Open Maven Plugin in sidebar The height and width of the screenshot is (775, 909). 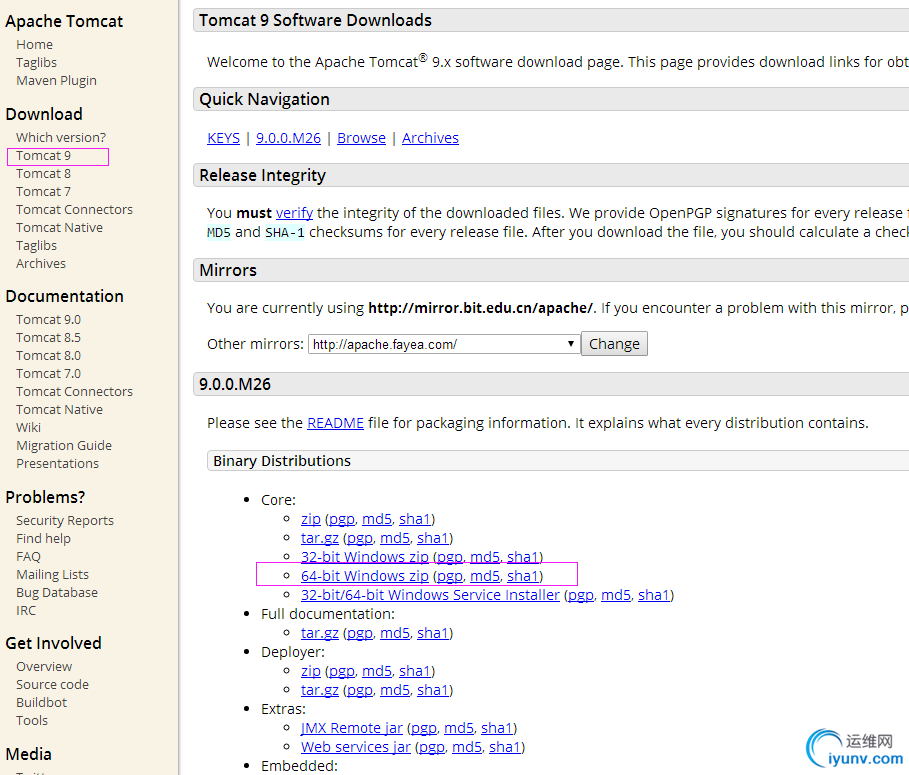point(56,81)
